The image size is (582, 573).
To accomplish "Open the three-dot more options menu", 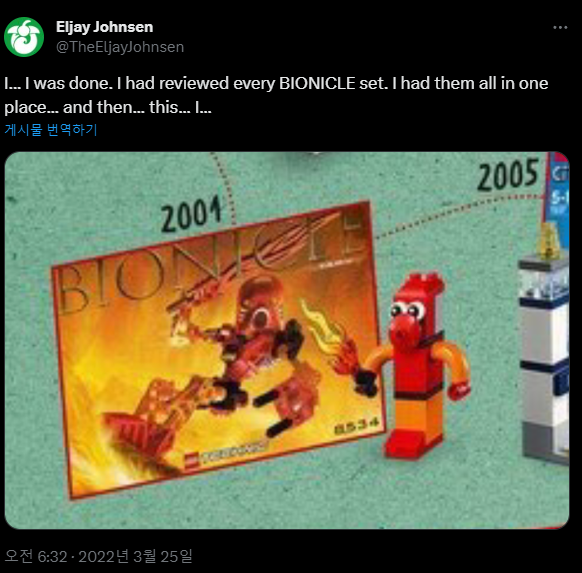I will point(560,27).
